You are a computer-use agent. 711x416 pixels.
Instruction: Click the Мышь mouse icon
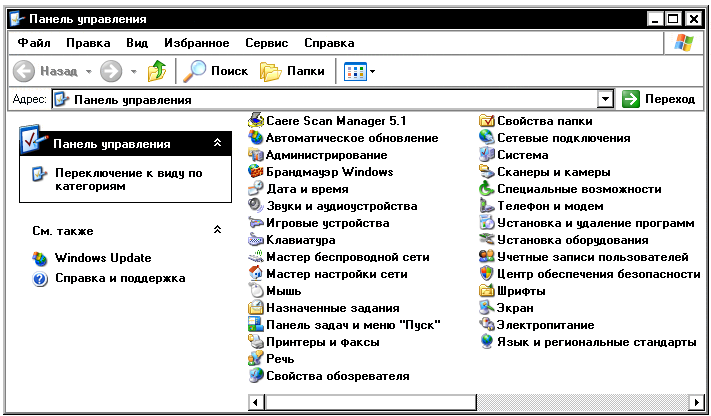coord(256,291)
